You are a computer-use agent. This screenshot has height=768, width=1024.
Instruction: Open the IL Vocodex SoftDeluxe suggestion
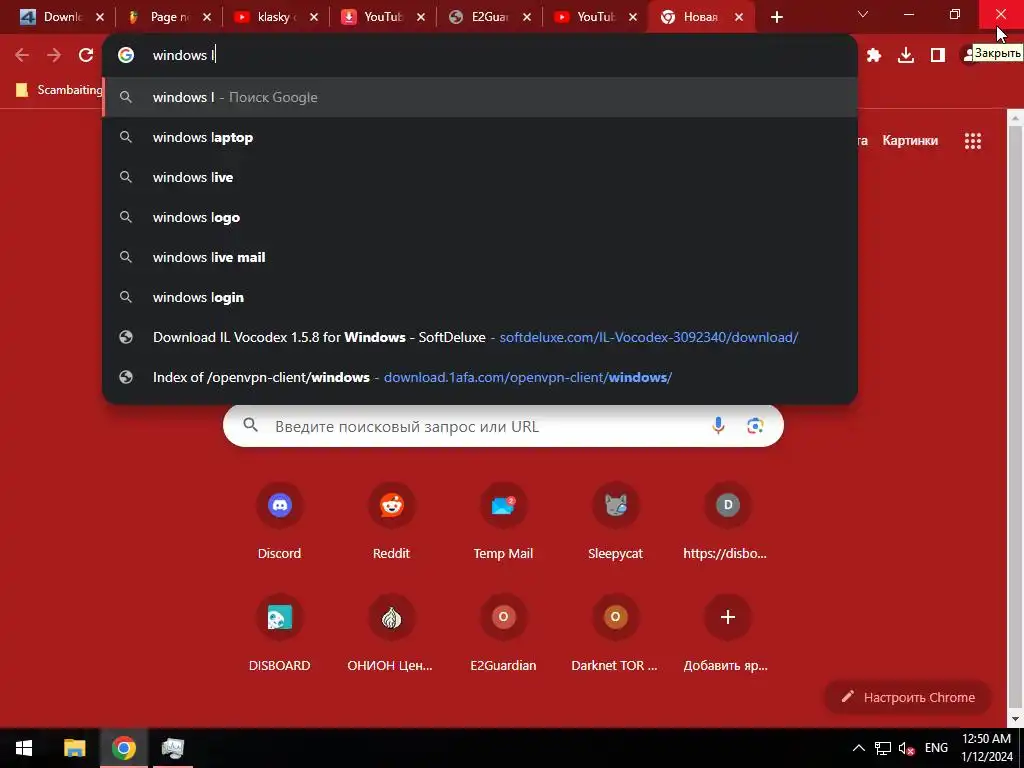pyautogui.click(x=480, y=337)
